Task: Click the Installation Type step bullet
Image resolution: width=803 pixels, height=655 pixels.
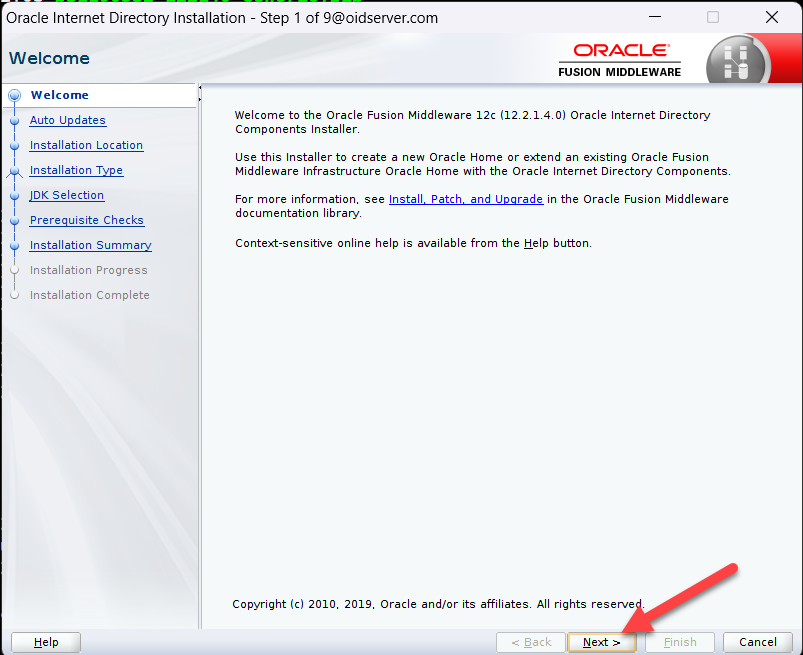Action: [14, 171]
